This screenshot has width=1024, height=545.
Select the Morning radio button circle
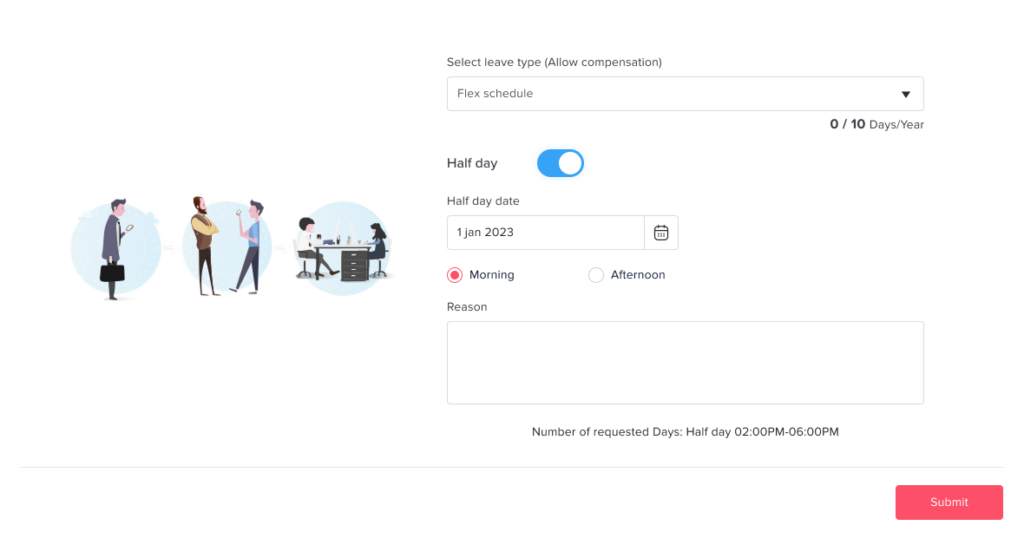pyautogui.click(x=455, y=275)
